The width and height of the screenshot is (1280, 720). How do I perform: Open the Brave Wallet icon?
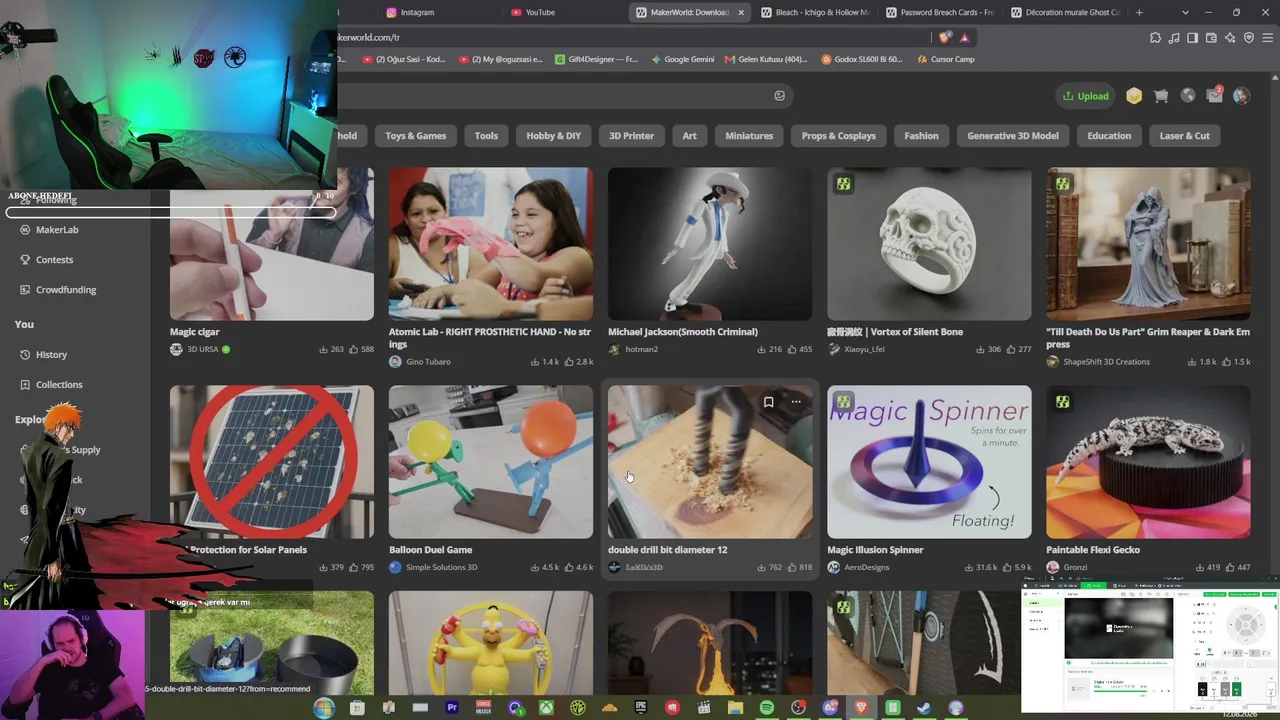pos(1212,38)
